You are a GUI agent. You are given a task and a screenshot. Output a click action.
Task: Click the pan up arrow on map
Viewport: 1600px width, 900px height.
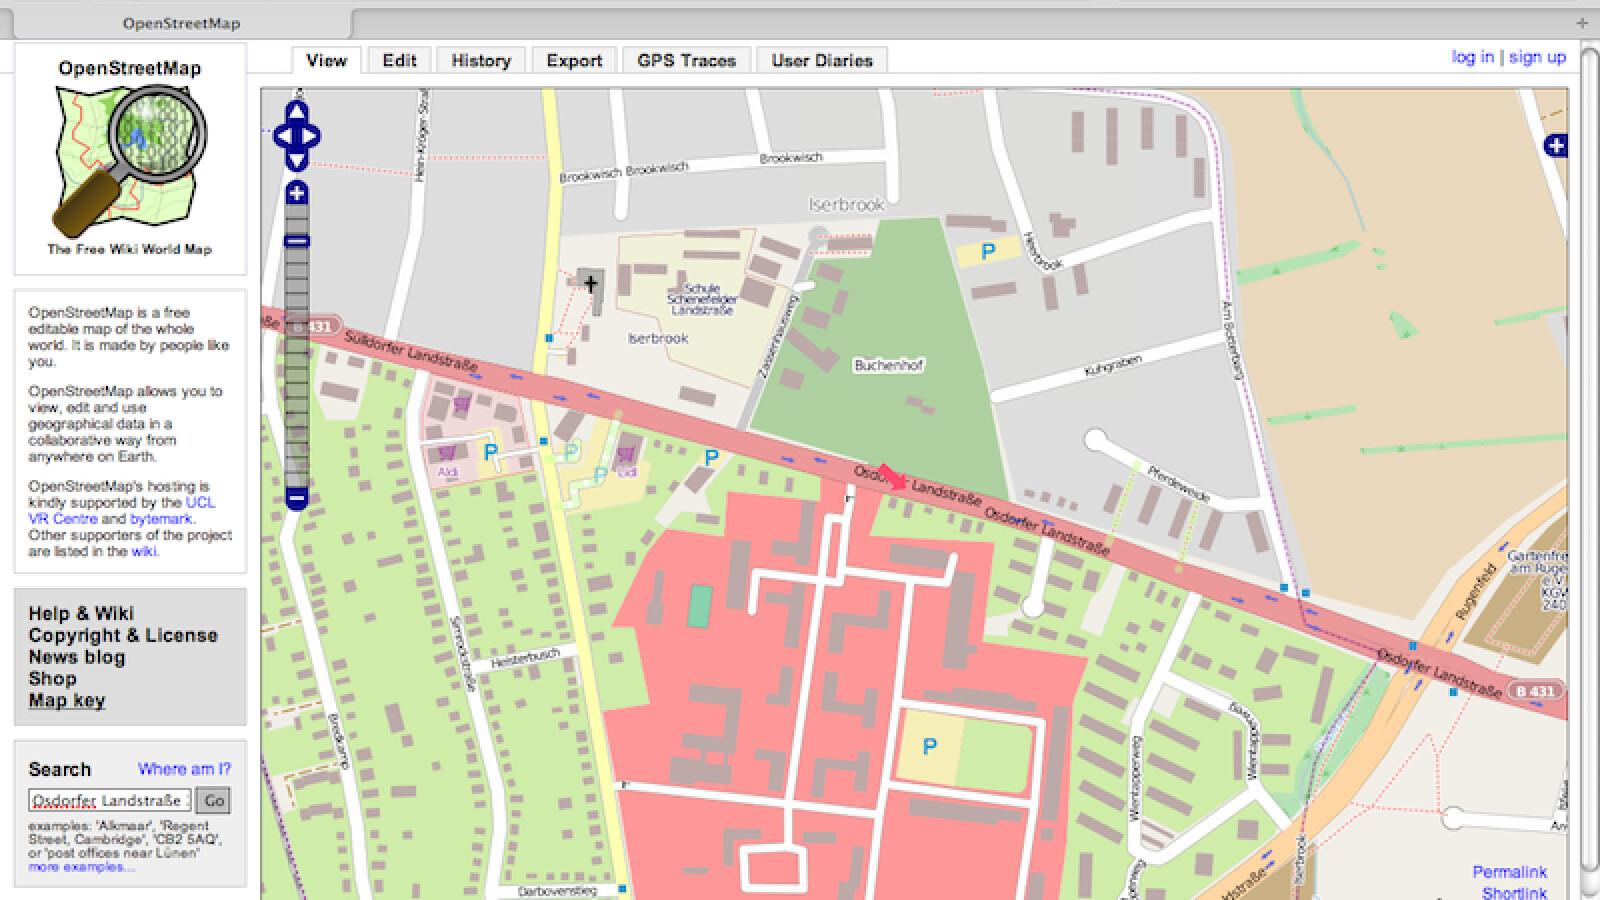tap(297, 111)
